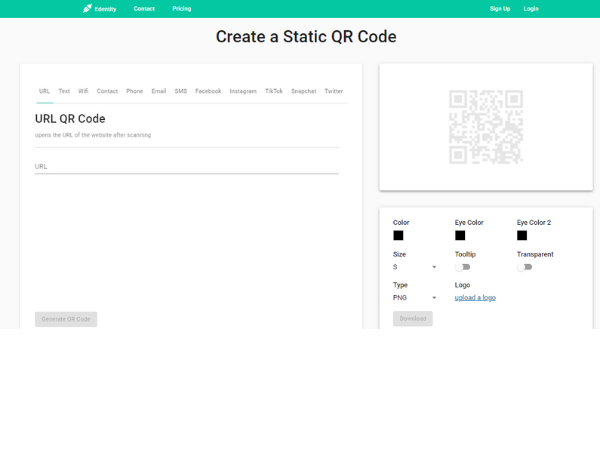Switch to the Snapchat tab

tap(303, 91)
